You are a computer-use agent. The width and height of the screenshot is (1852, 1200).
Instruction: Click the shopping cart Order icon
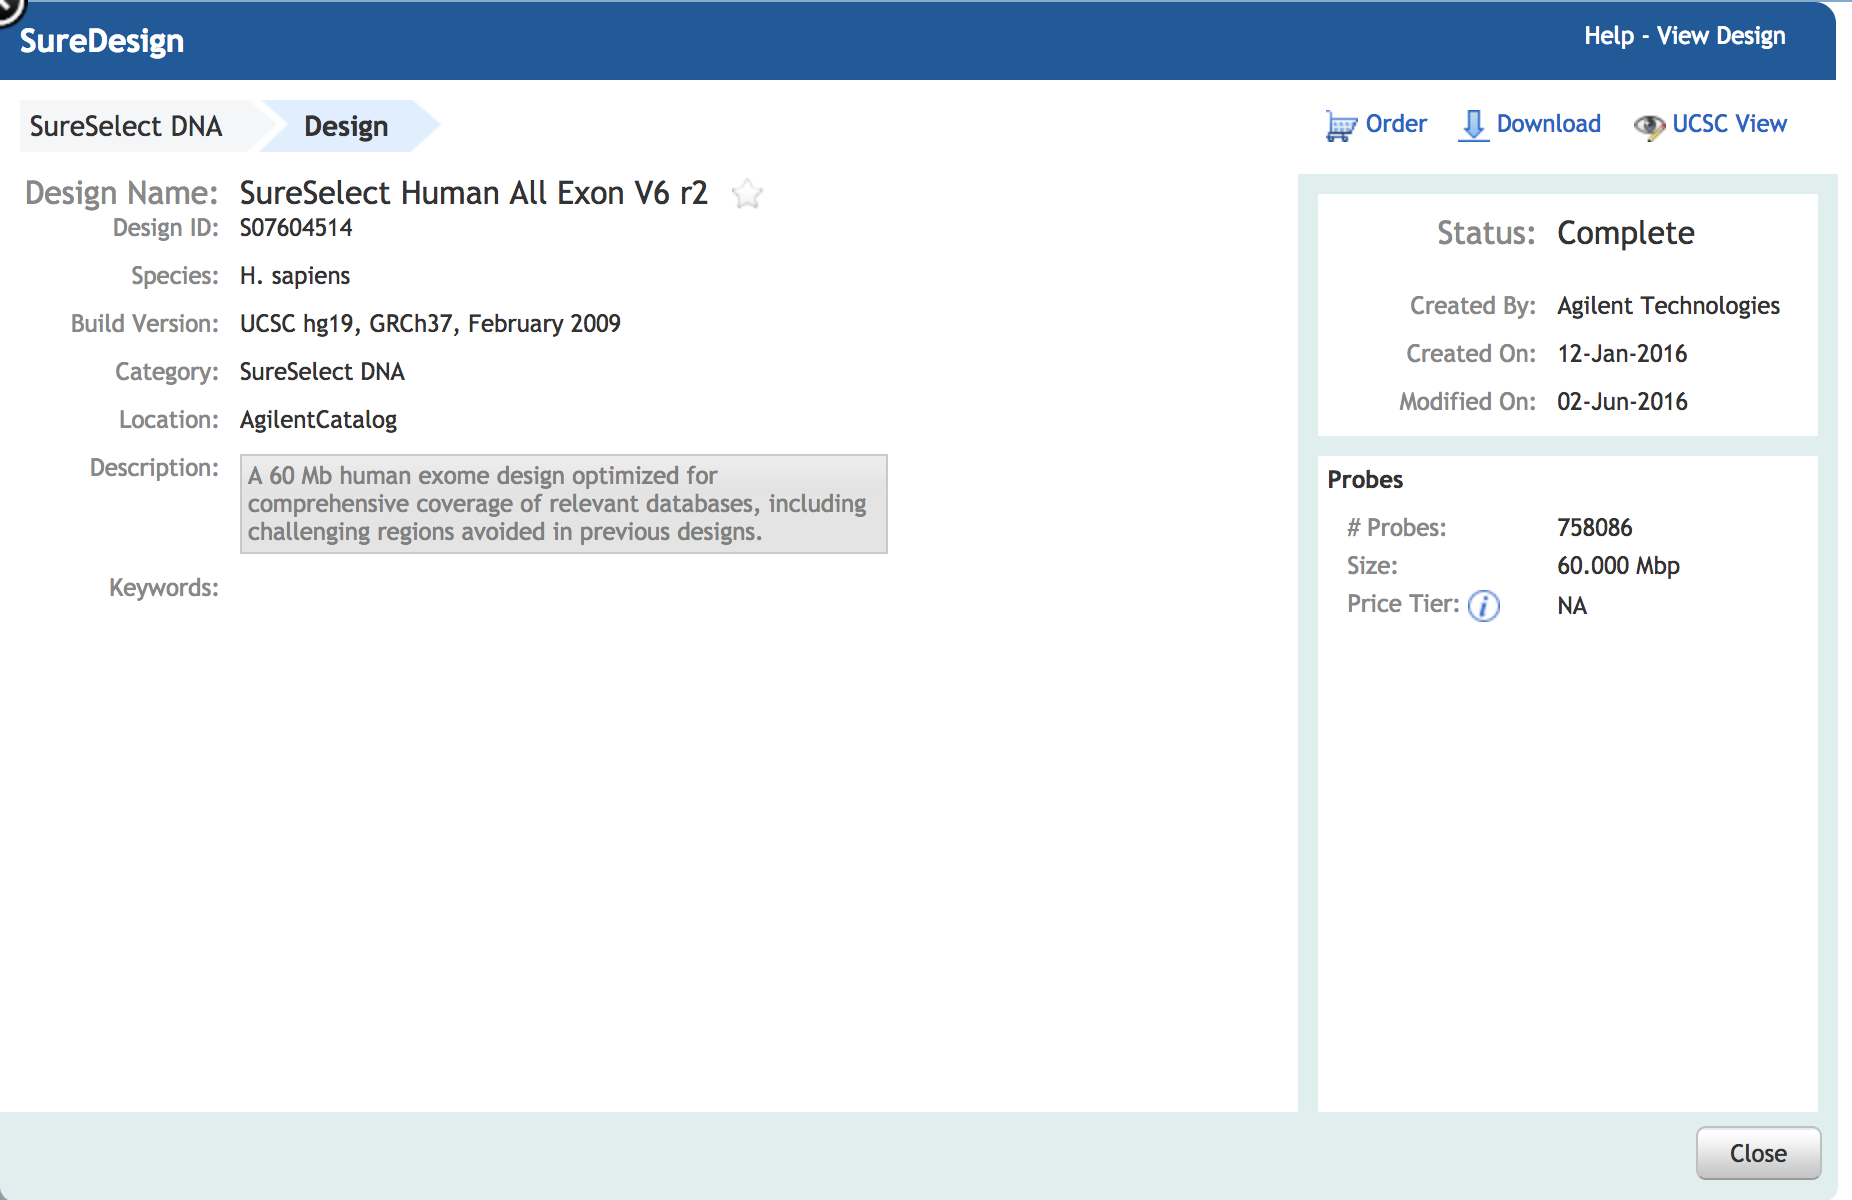click(x=1341, y=125)
